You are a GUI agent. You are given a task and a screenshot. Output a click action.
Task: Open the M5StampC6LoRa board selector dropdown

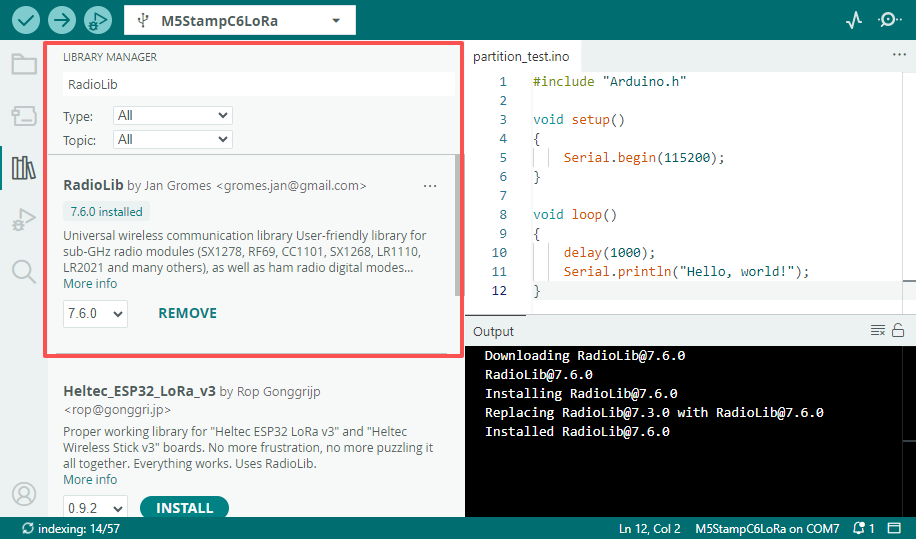click(x=239, y=20)
